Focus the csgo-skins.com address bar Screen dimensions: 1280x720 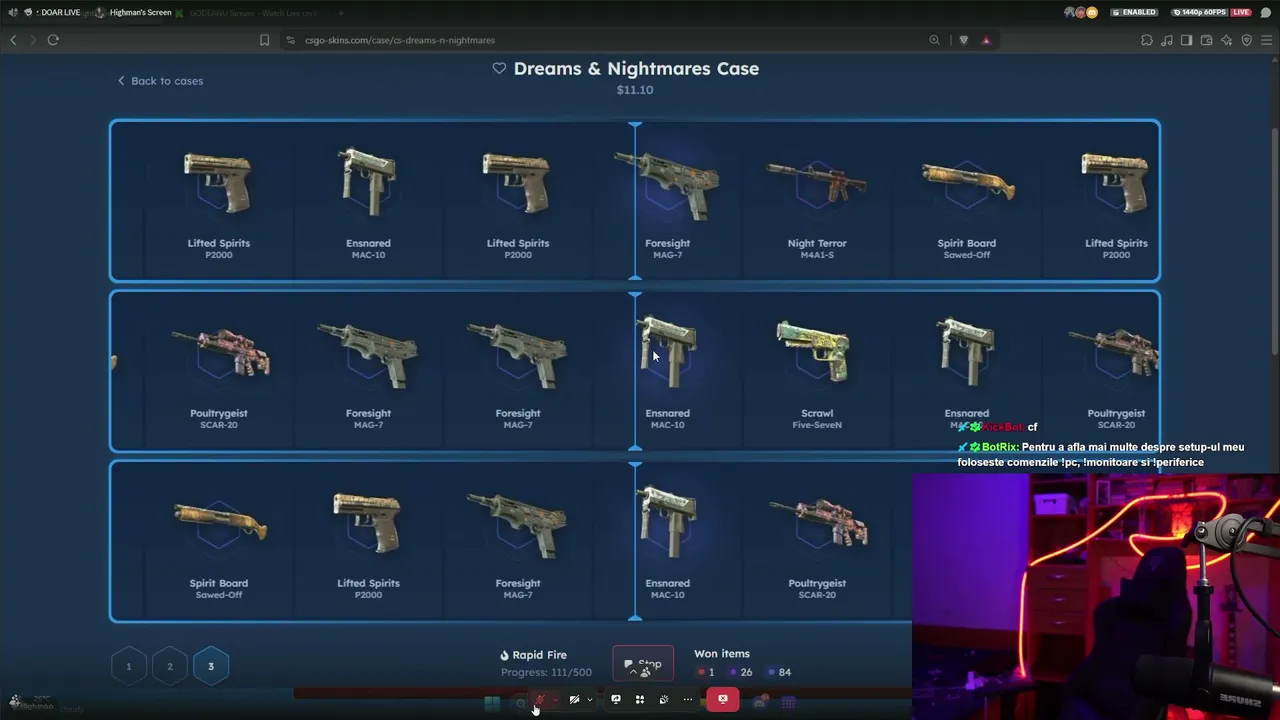click(x=400, y=40)
